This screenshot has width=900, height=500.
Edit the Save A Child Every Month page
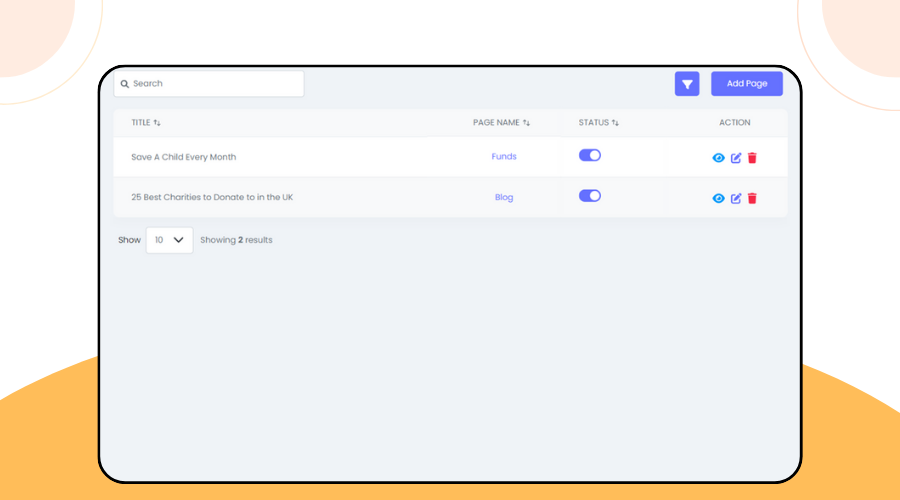736,158
